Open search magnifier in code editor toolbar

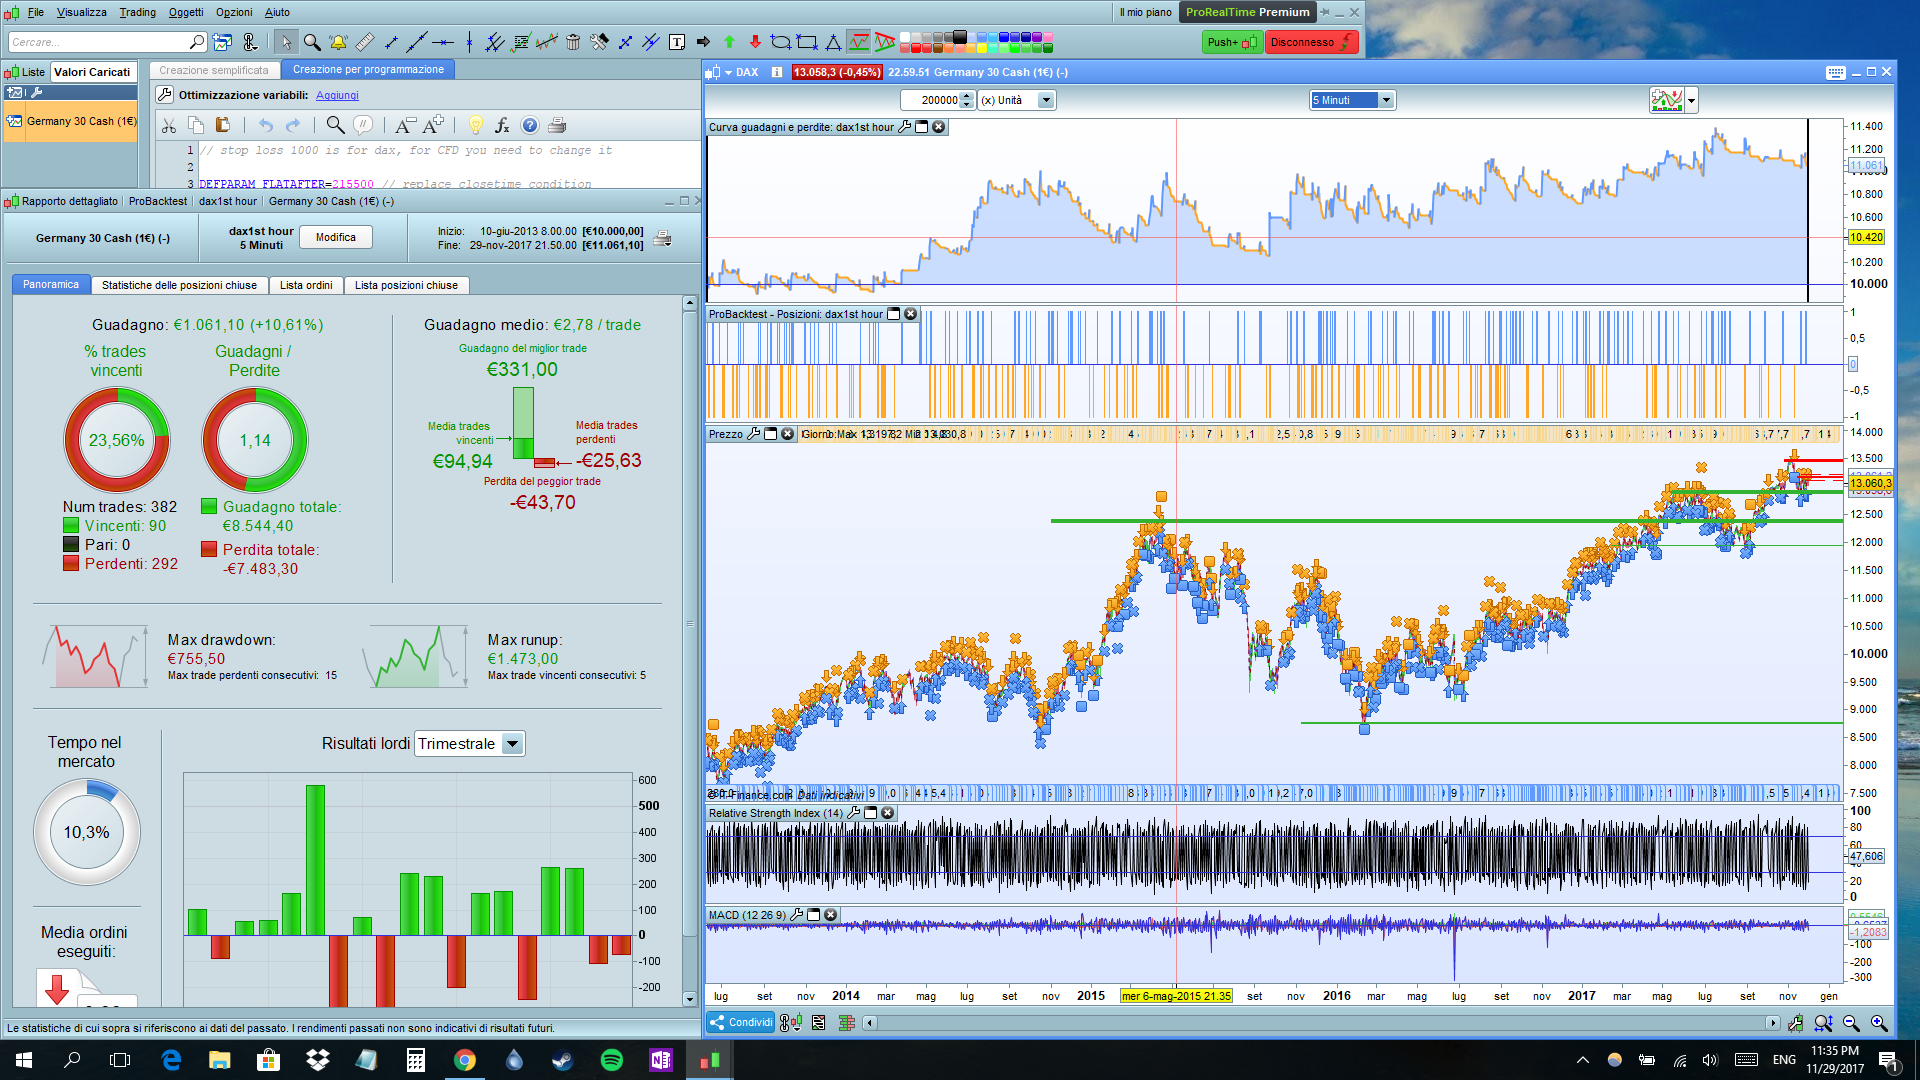335,125
